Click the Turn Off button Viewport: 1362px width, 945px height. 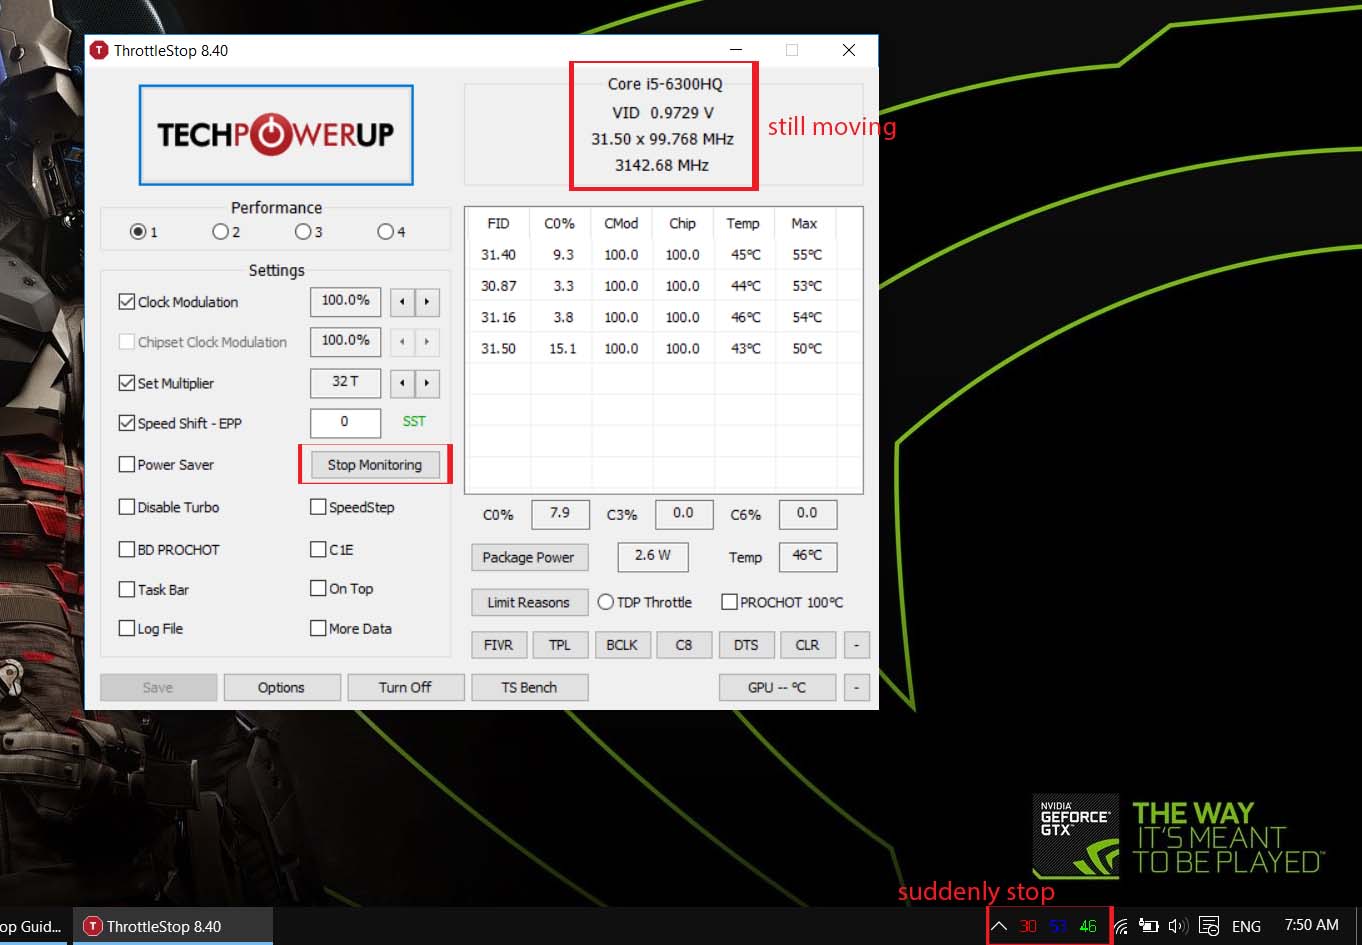[x=405, y=687]
